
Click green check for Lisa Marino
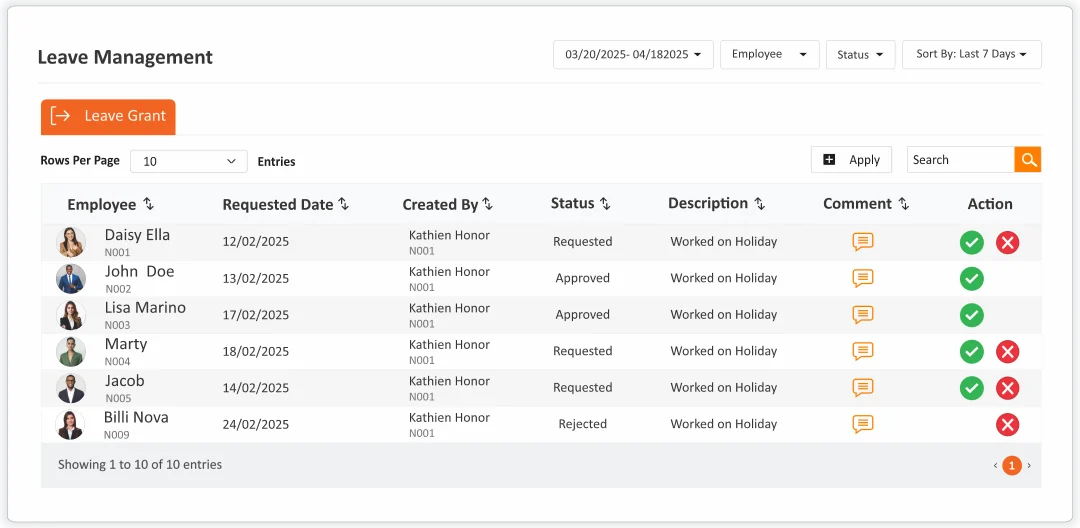point(971,315)
